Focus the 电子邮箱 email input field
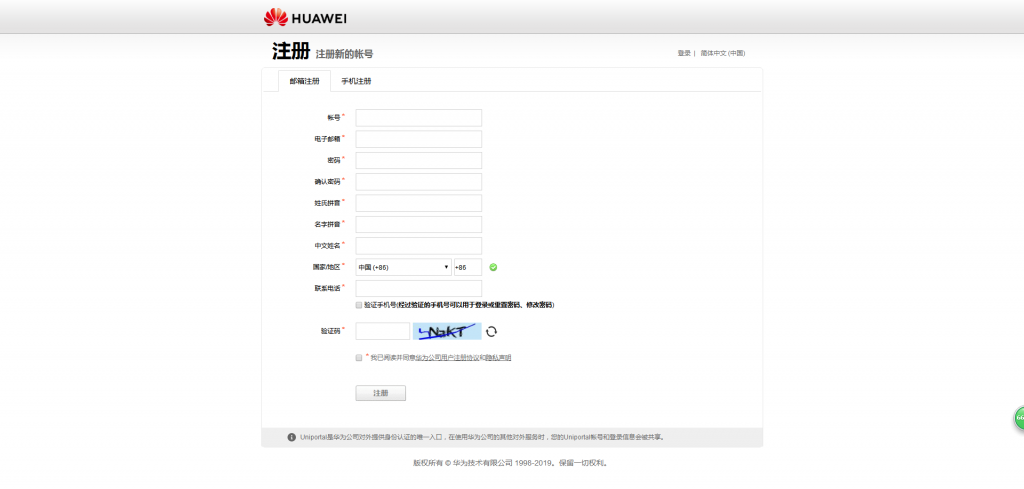The height and width of the screenshot is (489, 1024). point(418,139)
